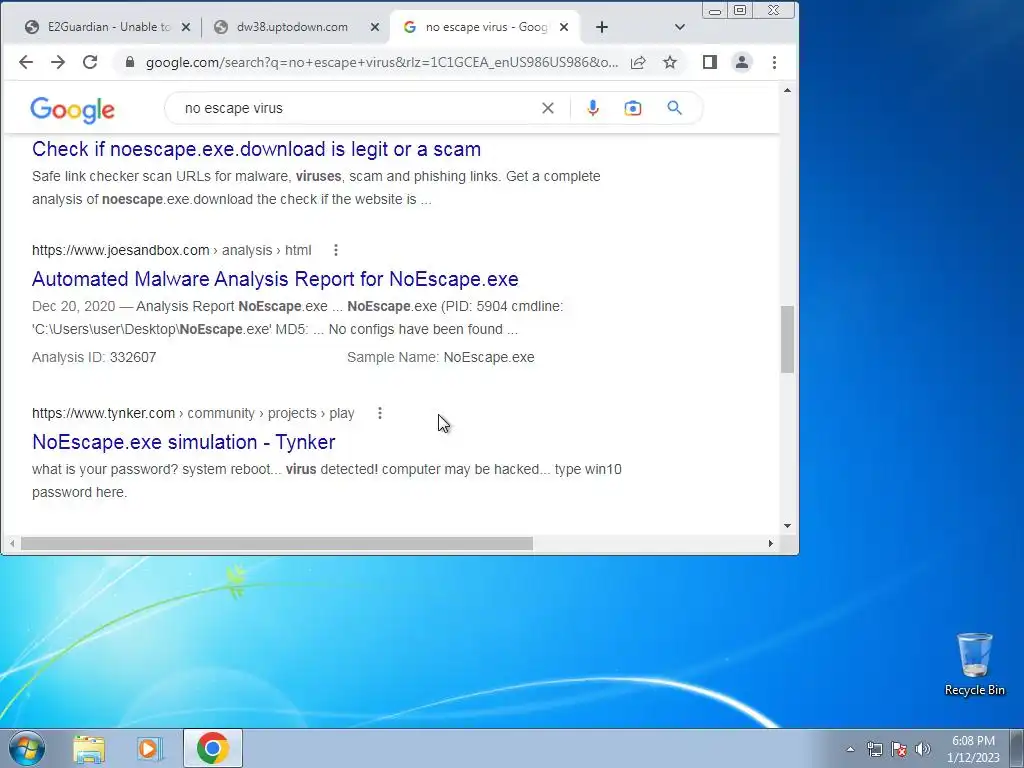Click the scroll-up arrow of the page

[x=787, y=90]
